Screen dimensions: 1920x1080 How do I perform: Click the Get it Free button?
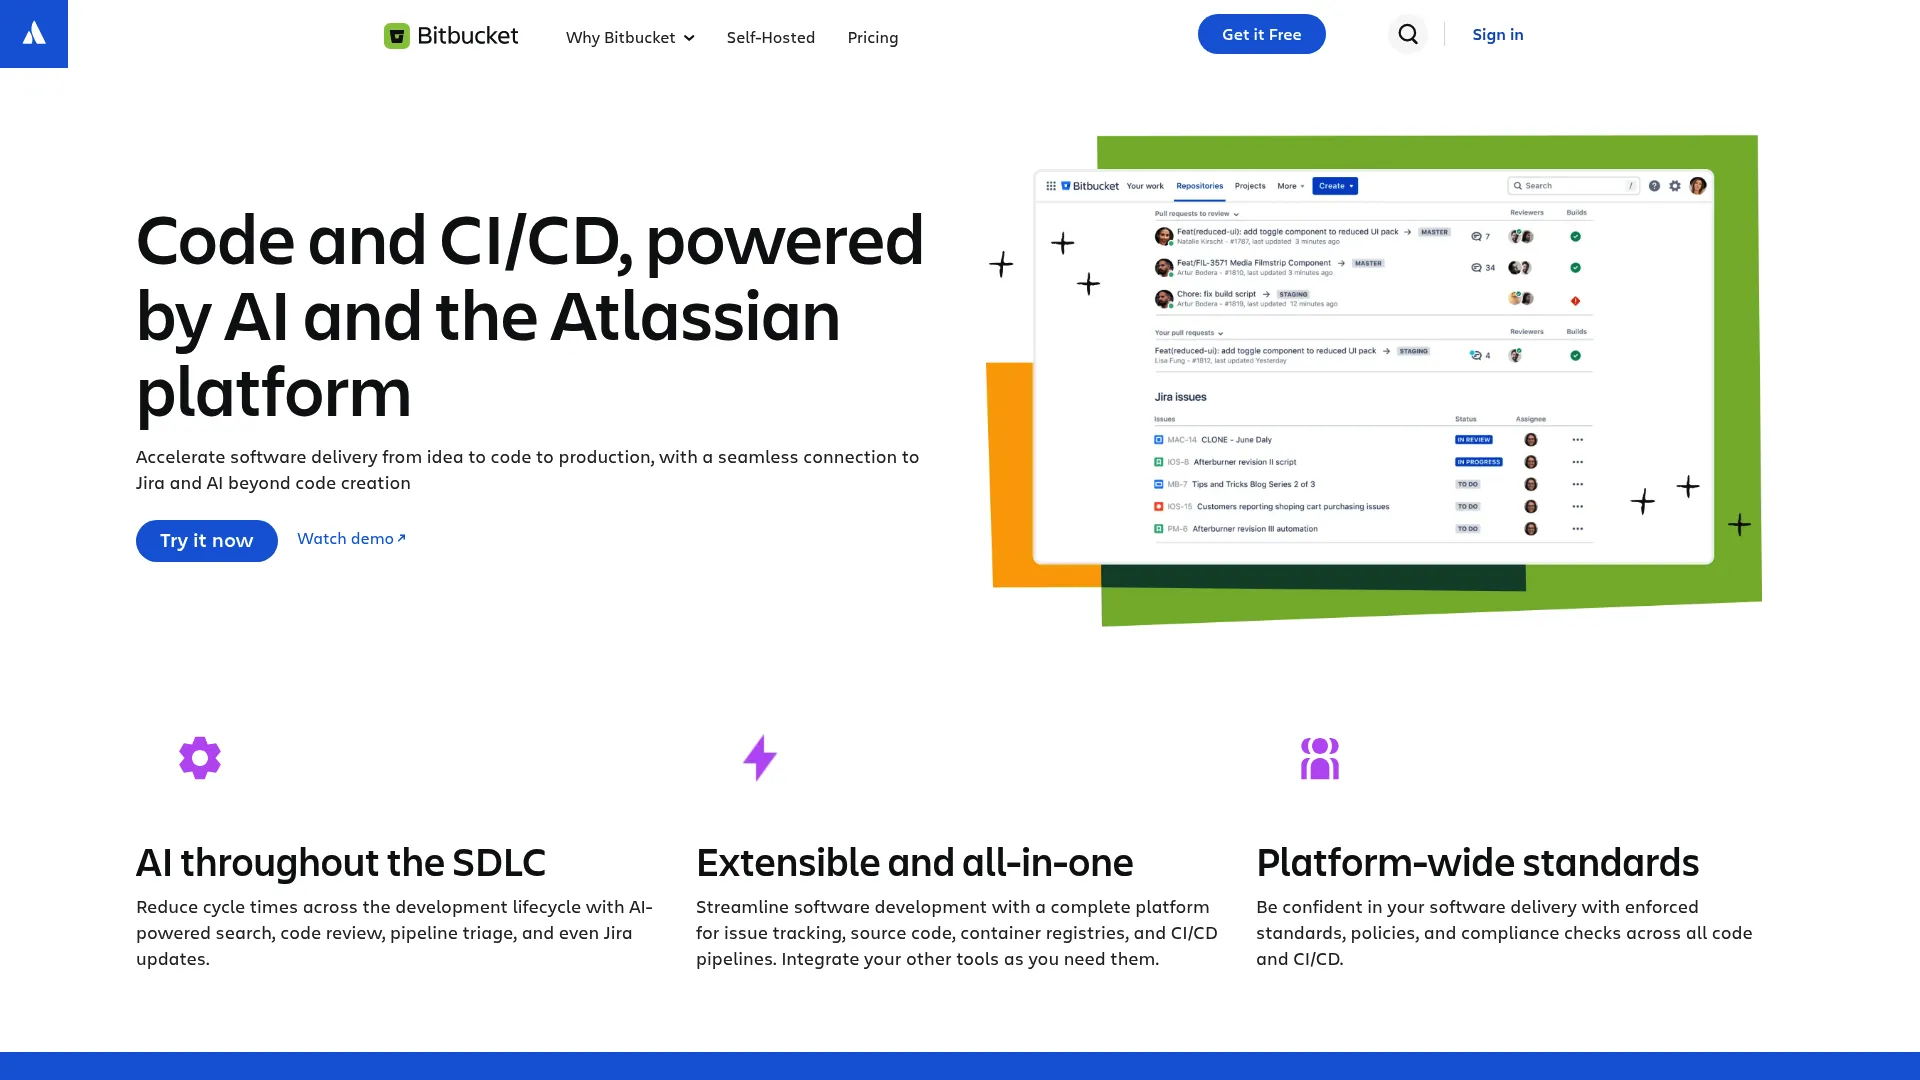pyautogui.click(x=1261, y=34)
